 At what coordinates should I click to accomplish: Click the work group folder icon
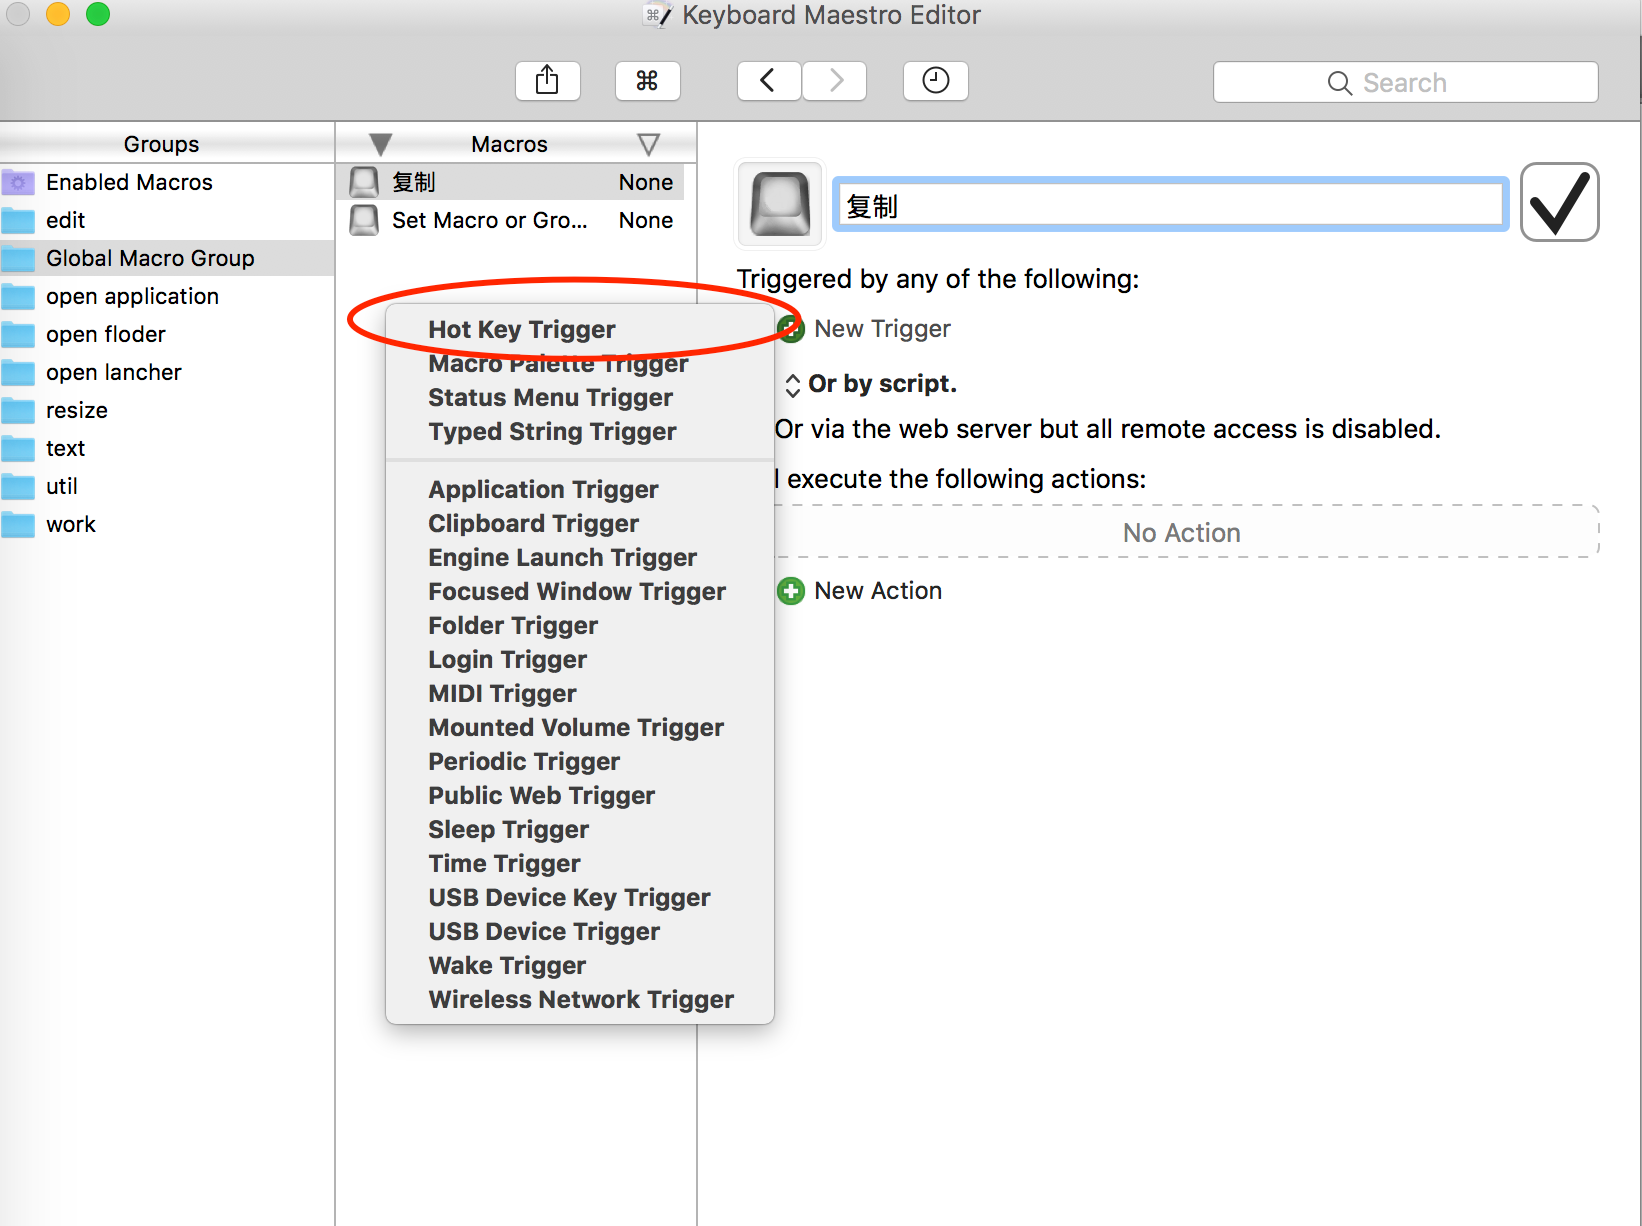click(x=18, y=524)
